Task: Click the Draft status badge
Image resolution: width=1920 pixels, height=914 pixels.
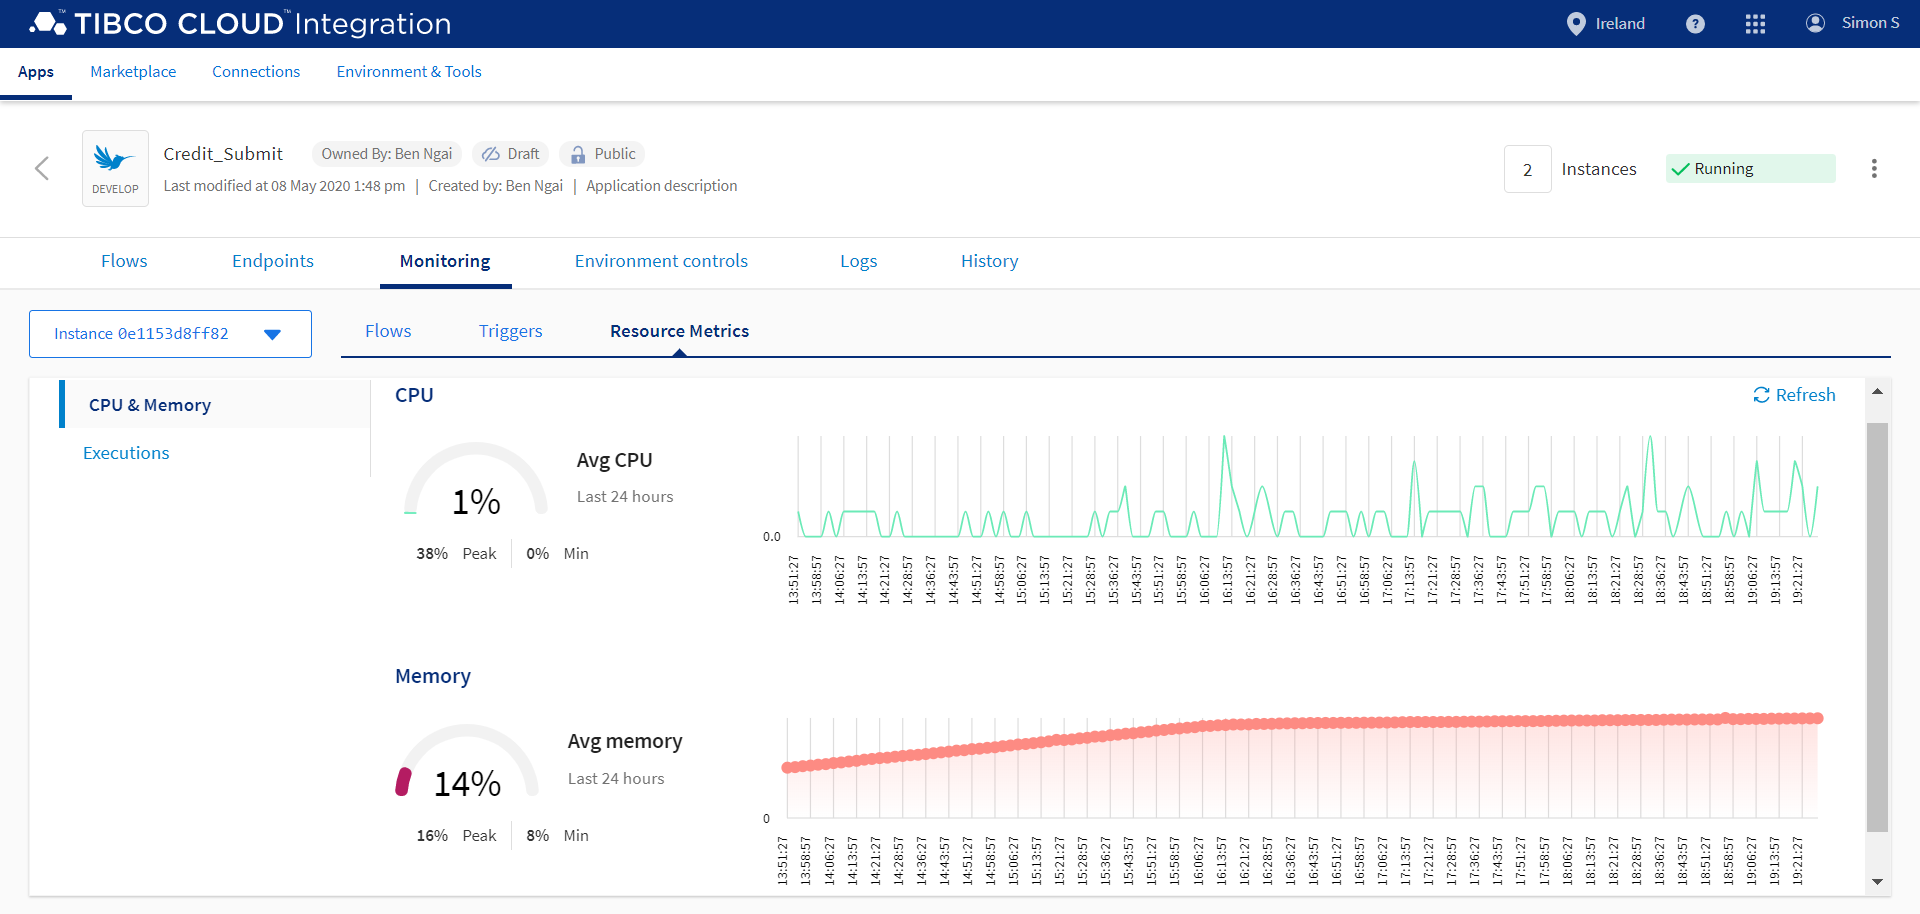Action: (x=511, y=154)
